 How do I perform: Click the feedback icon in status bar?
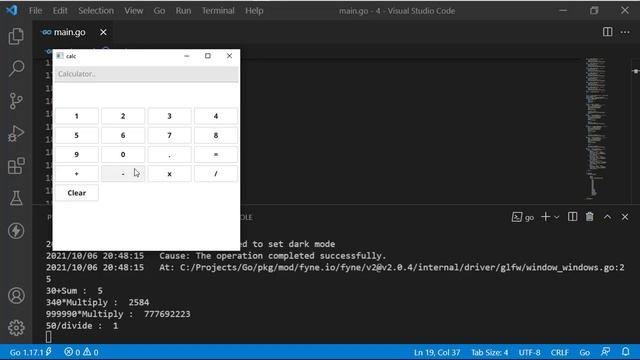[606, 352]
